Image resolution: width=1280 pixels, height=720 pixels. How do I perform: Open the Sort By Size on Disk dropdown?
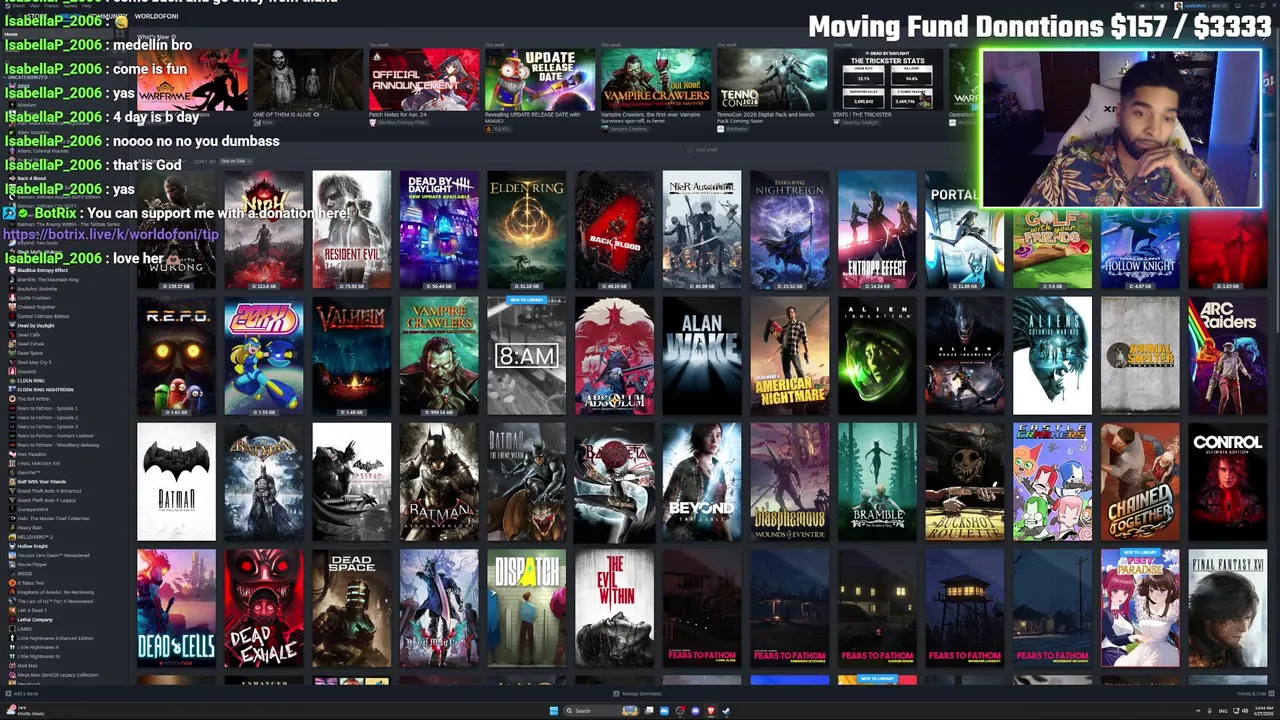[x=236, y=161]
